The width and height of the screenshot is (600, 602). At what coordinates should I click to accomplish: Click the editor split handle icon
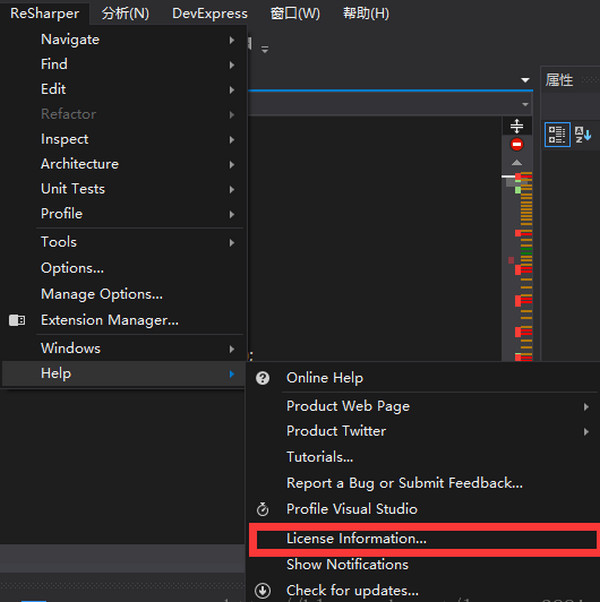coord(517,126)
